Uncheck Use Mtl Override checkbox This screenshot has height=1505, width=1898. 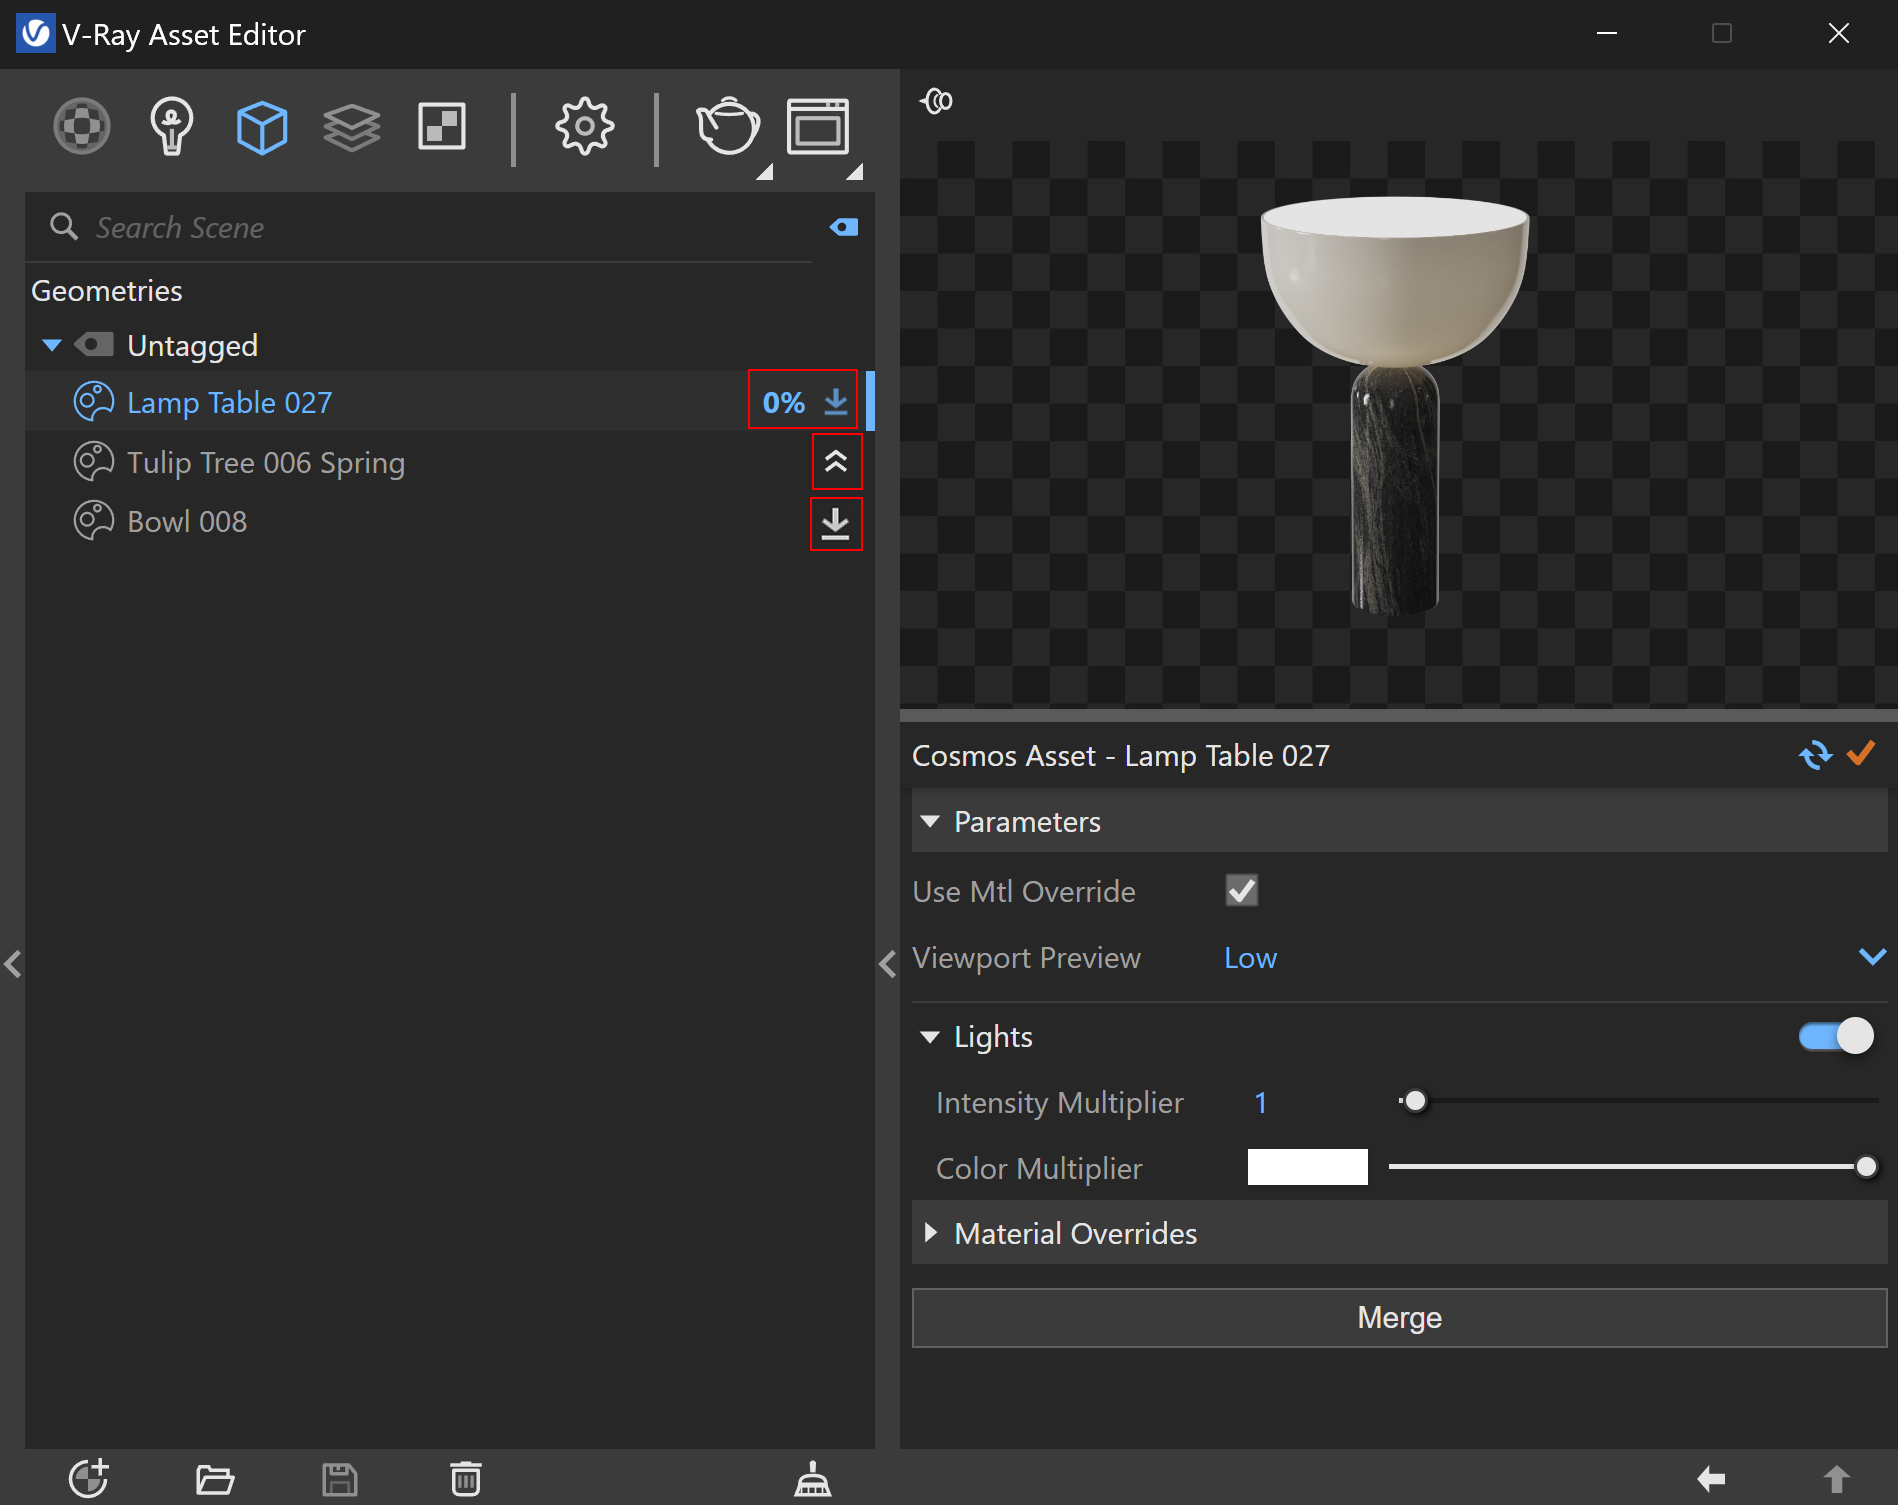pos(1242,890)
